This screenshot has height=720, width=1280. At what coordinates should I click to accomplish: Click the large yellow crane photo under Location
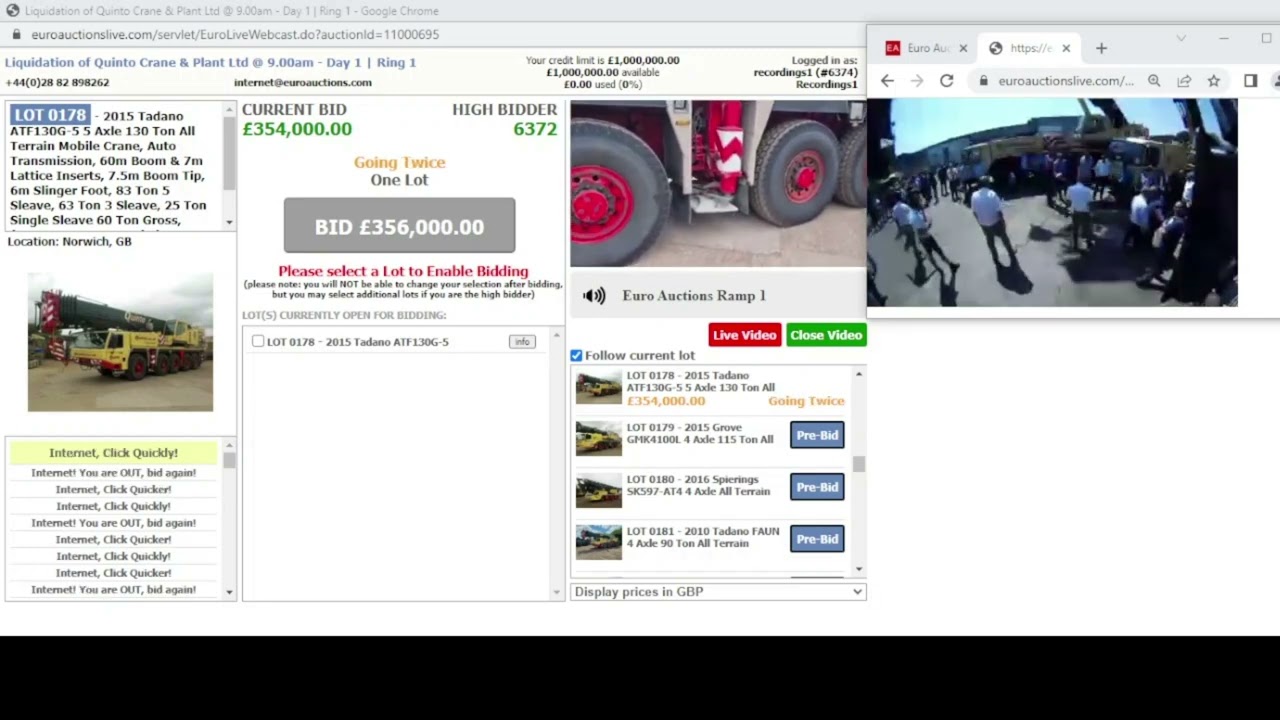(x=120, y=342)
